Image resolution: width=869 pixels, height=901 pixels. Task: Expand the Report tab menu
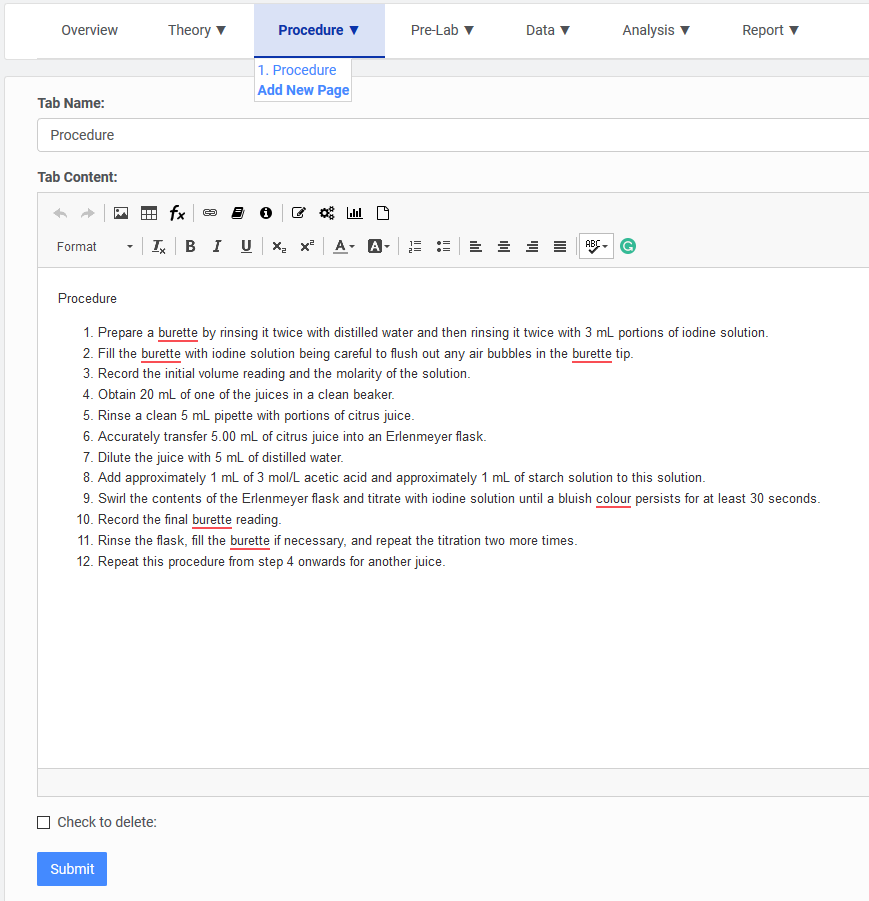770,30
